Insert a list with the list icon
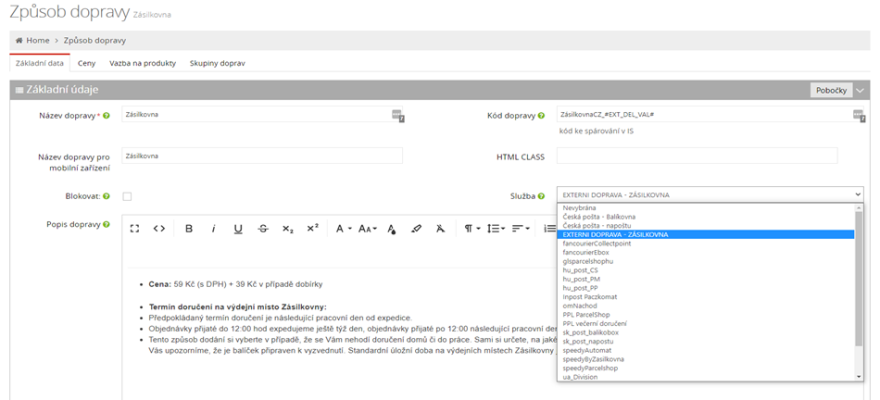The image size is (880, 400). click(x=550, y=228)
